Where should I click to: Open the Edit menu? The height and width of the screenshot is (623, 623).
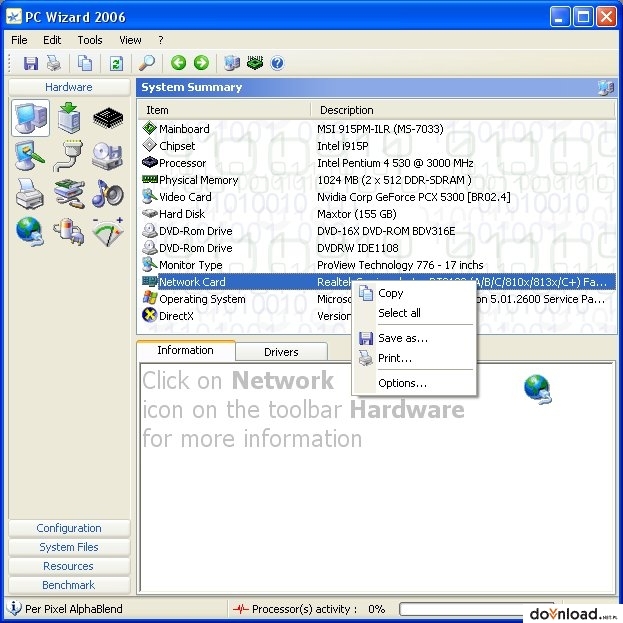52,40
